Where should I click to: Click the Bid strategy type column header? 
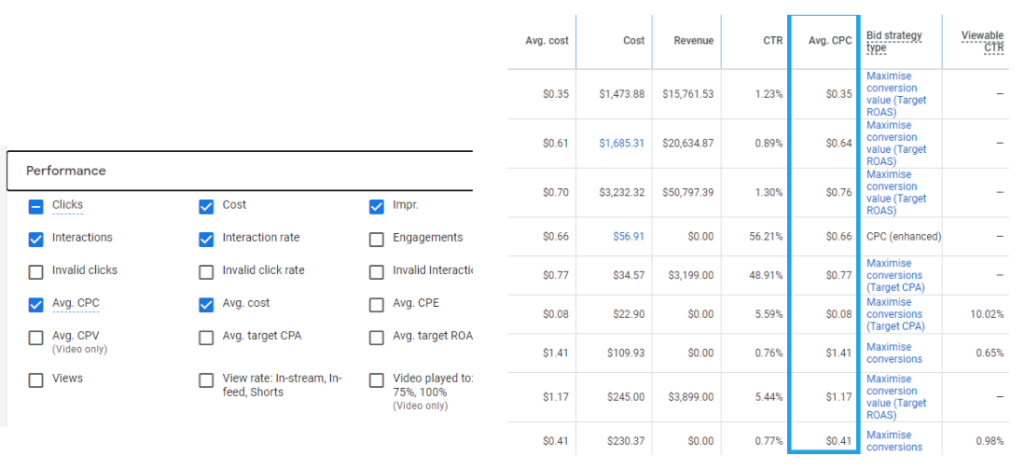(x=894, y=41)
